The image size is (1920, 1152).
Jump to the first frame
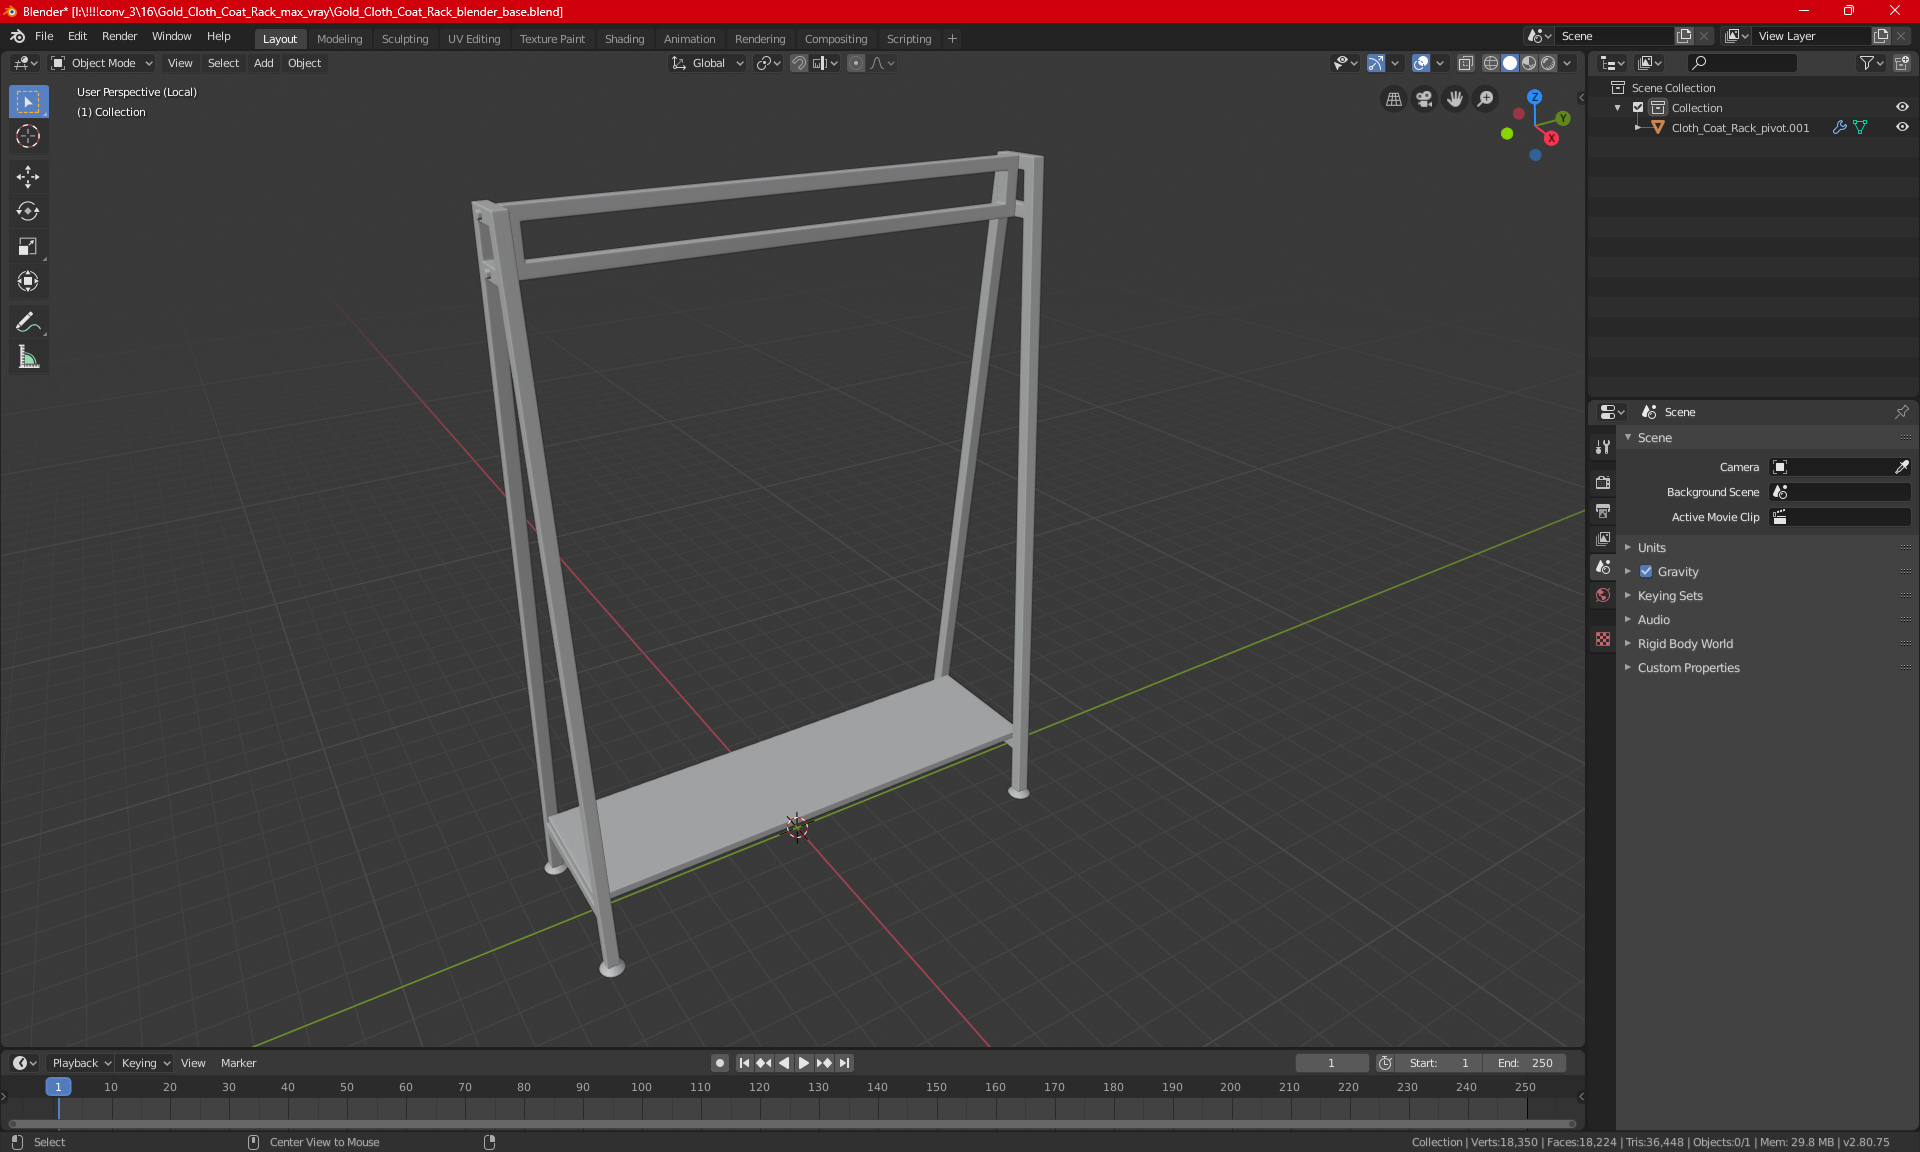point(744,1063)
